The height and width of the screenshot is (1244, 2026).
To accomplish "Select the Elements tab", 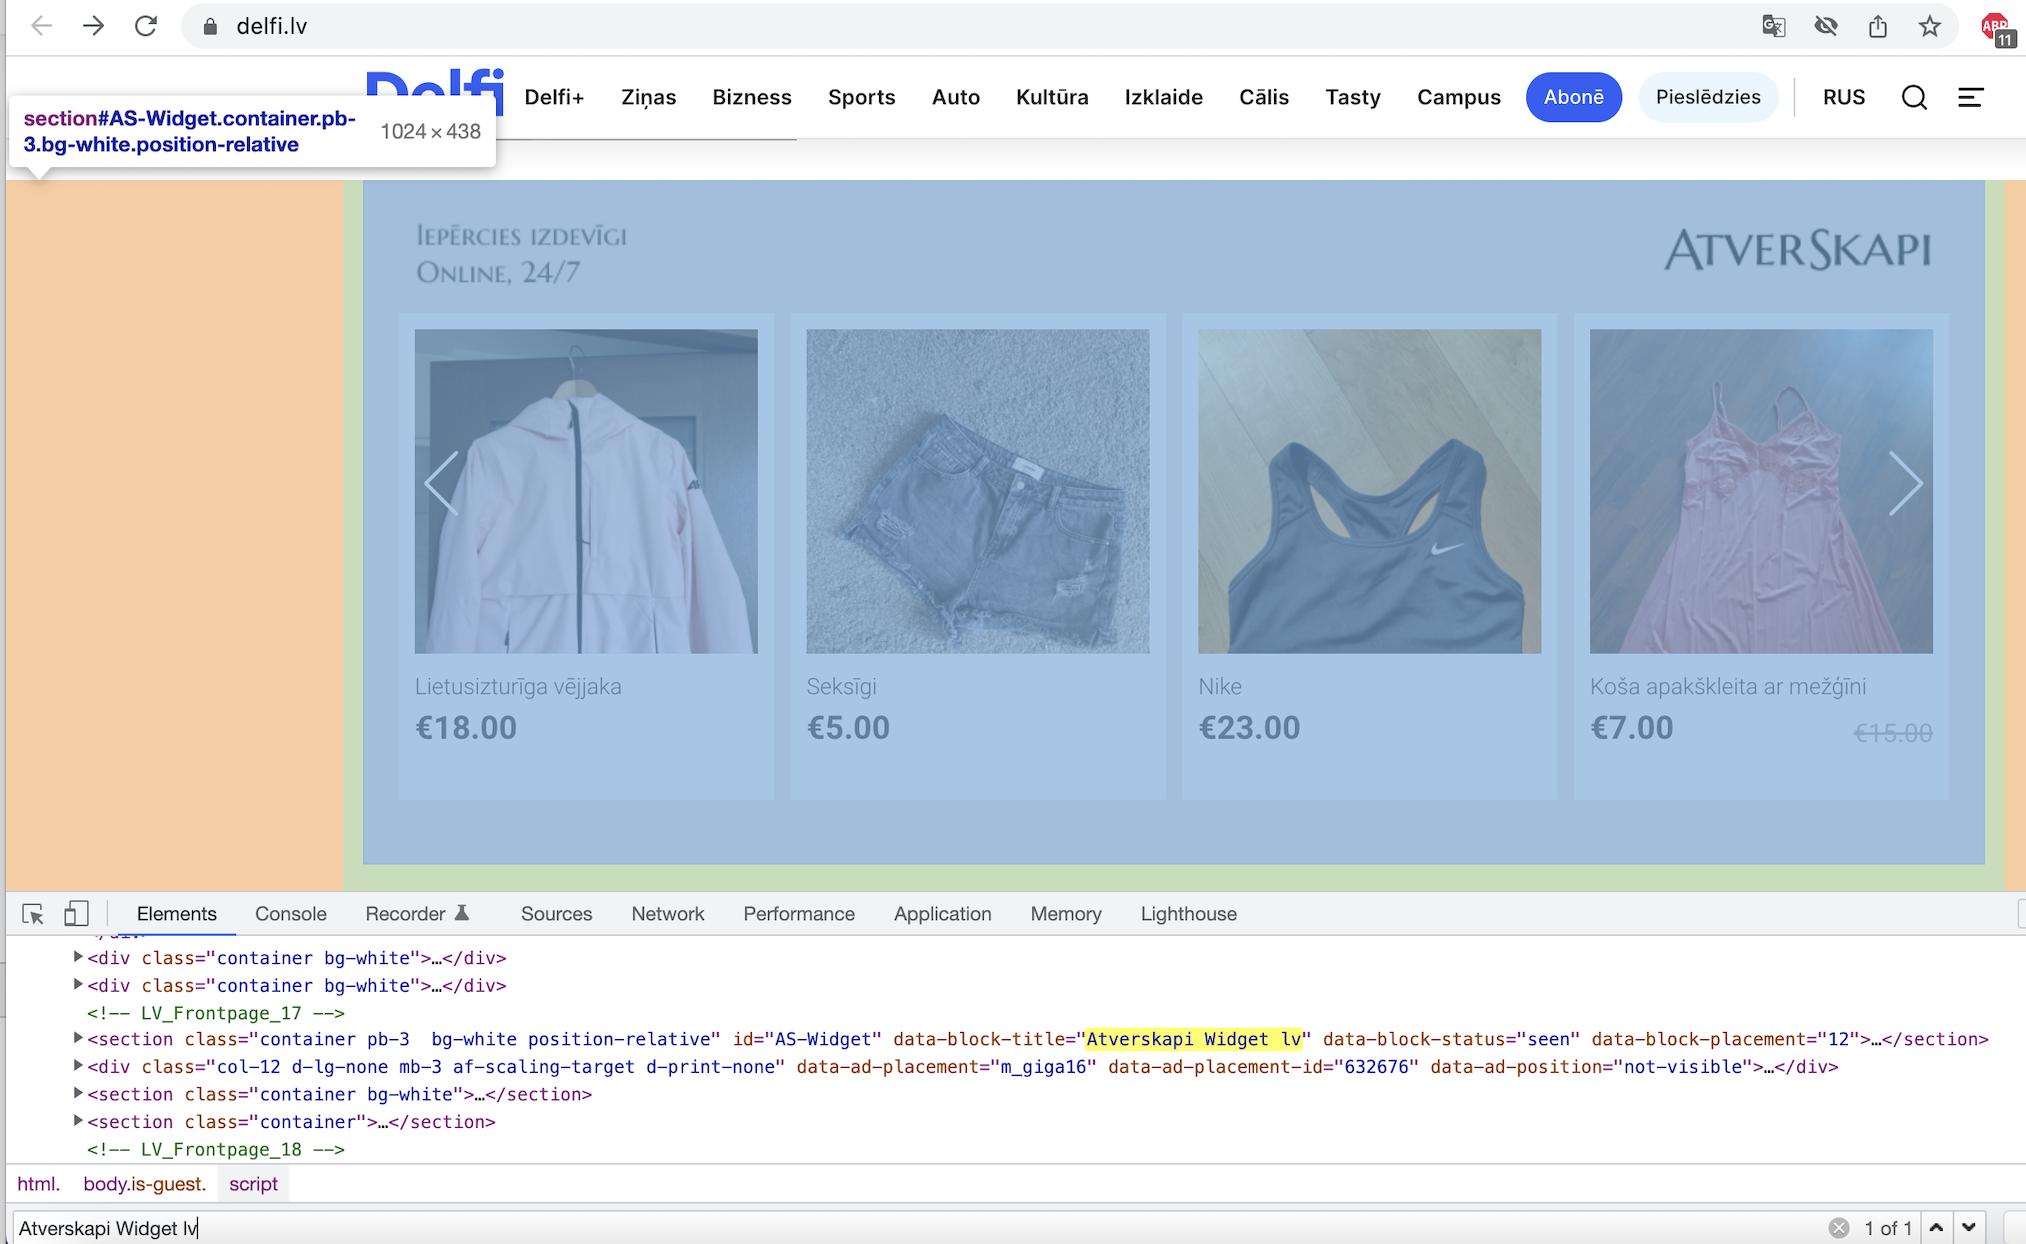I will tap(176, 914).
